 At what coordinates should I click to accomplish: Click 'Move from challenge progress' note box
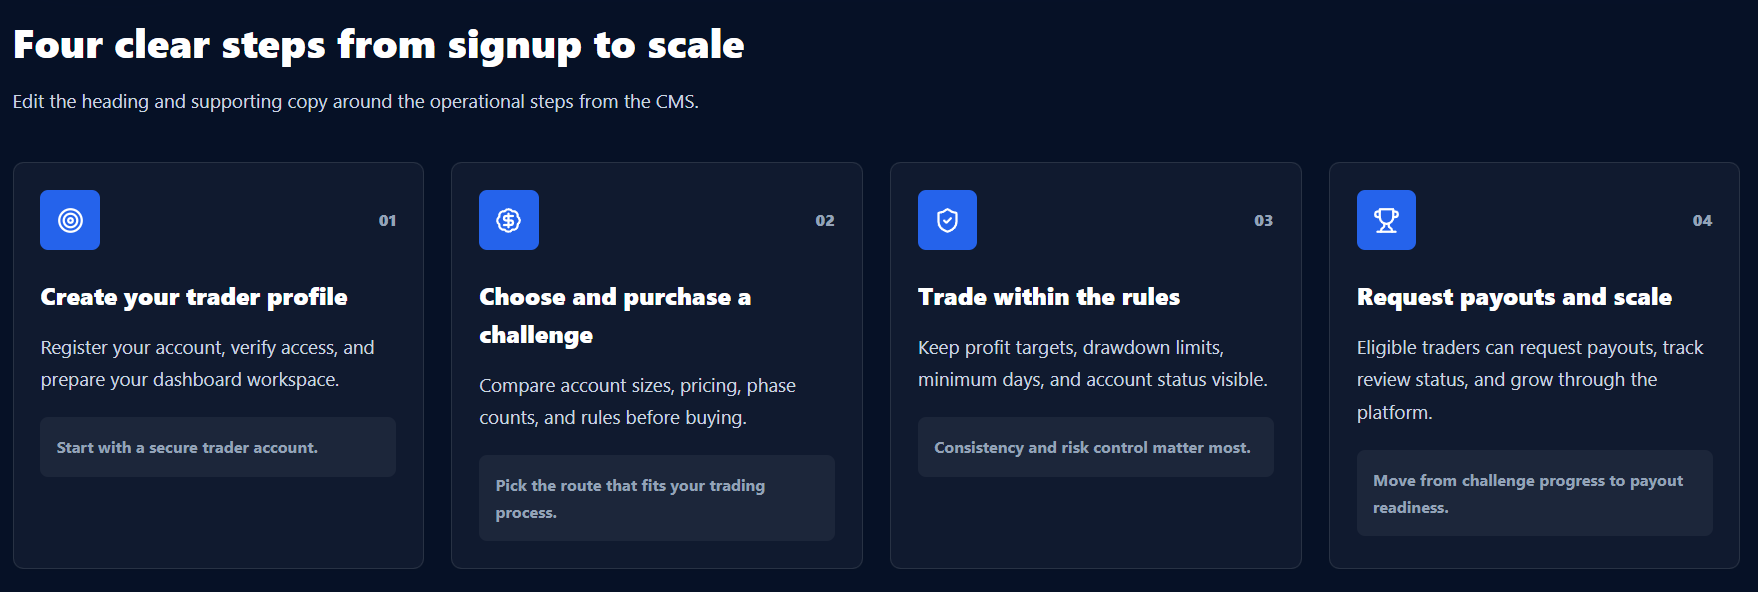[1535, 493]
